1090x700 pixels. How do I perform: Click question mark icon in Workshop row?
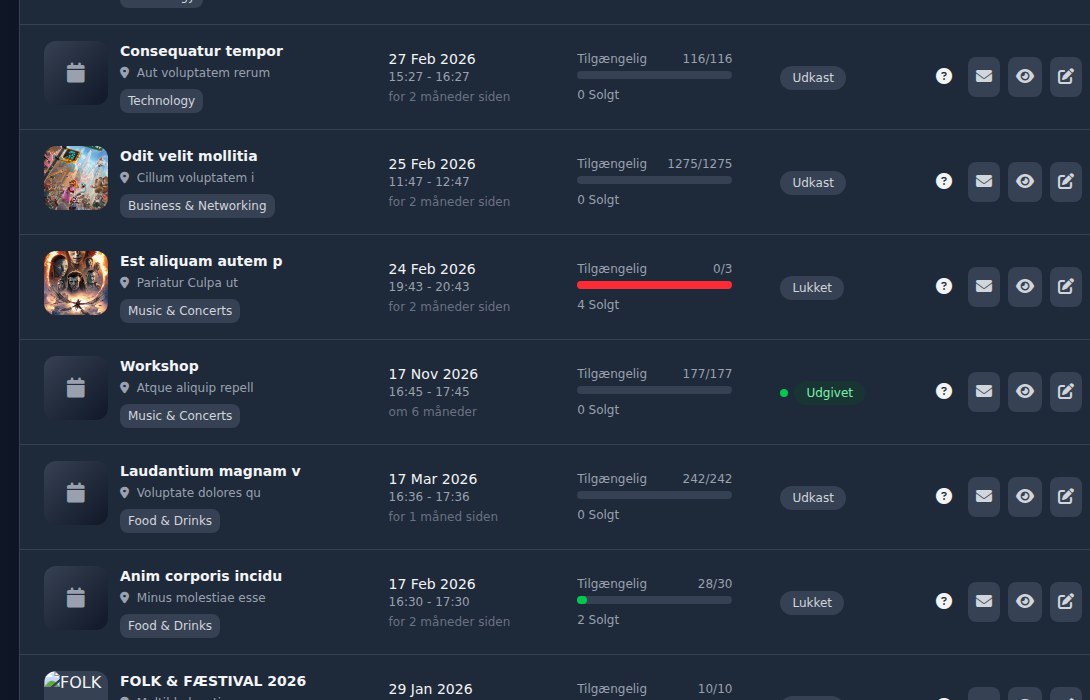pos(943,391)
